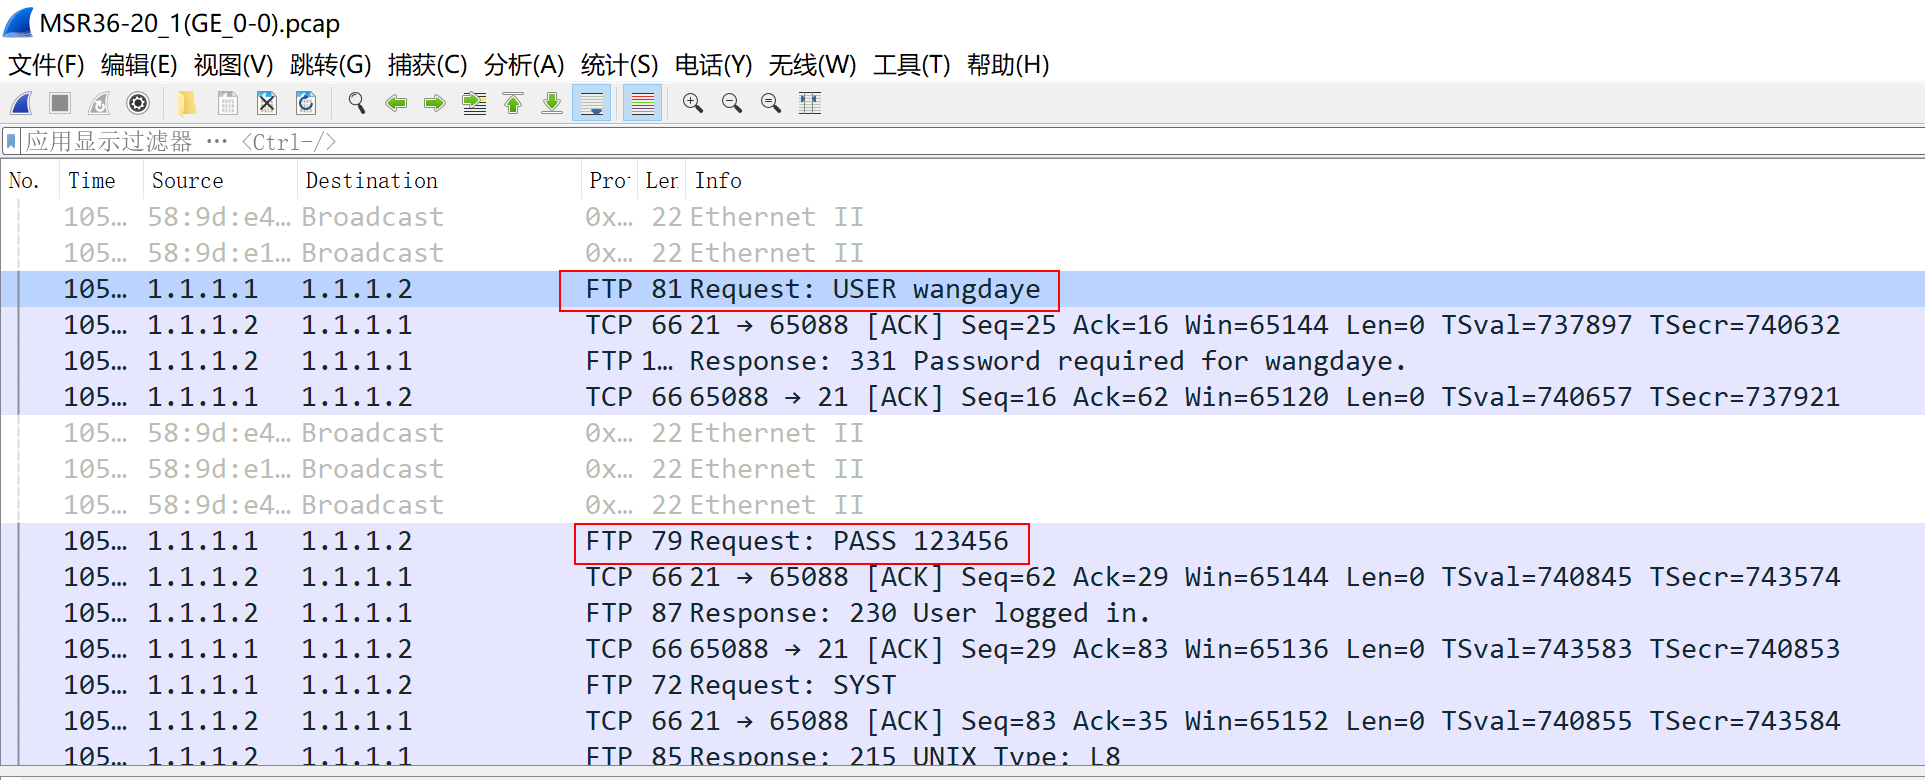Open the display filter bookmark dropdown
This screenshot has width=1925, height=780.
click(x=11, y=141)
